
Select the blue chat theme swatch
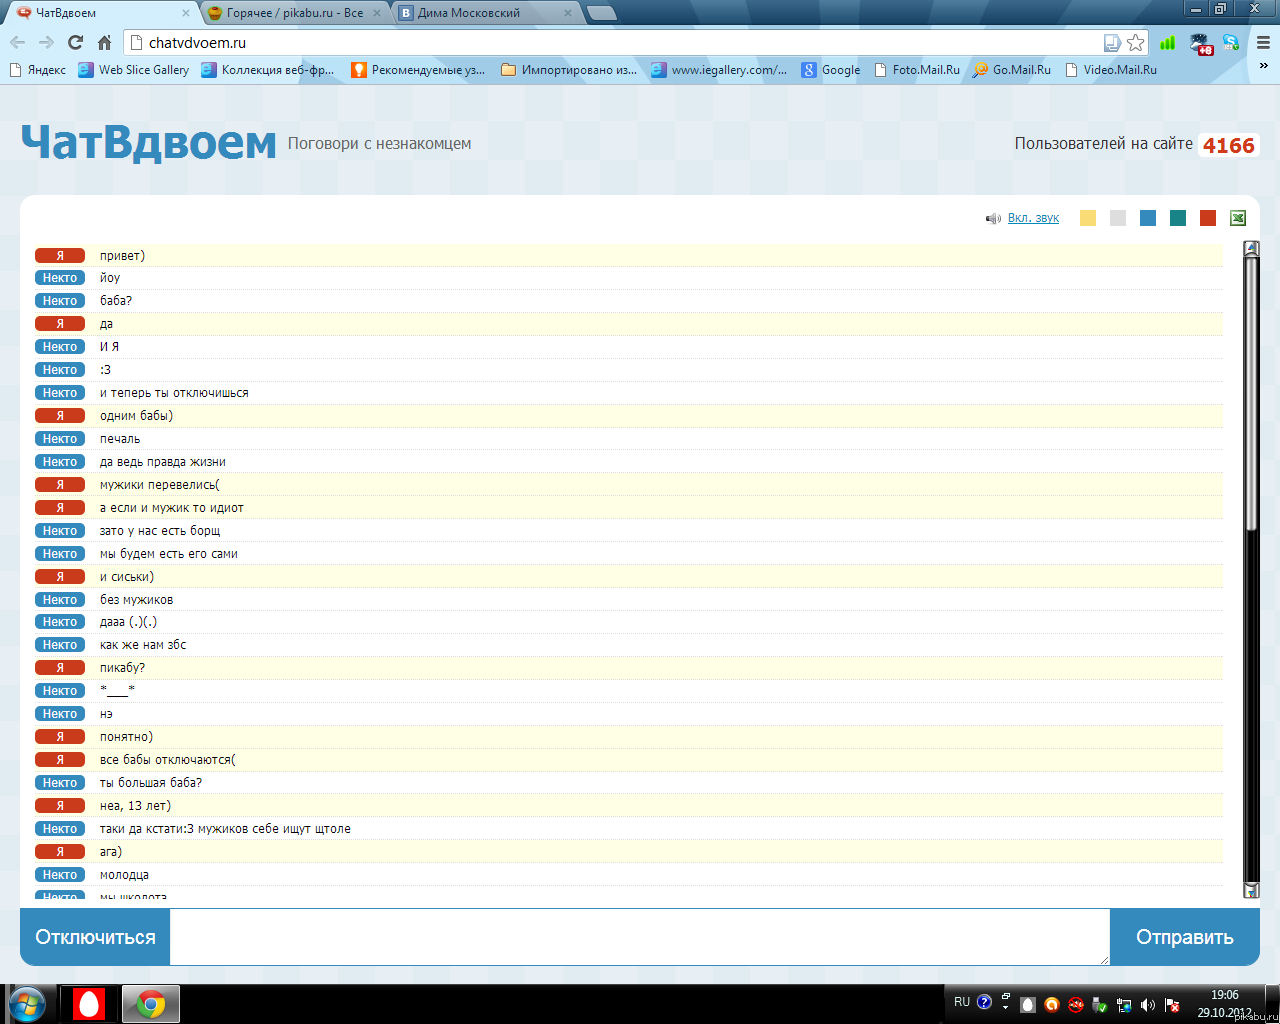tap(1148, 218)
